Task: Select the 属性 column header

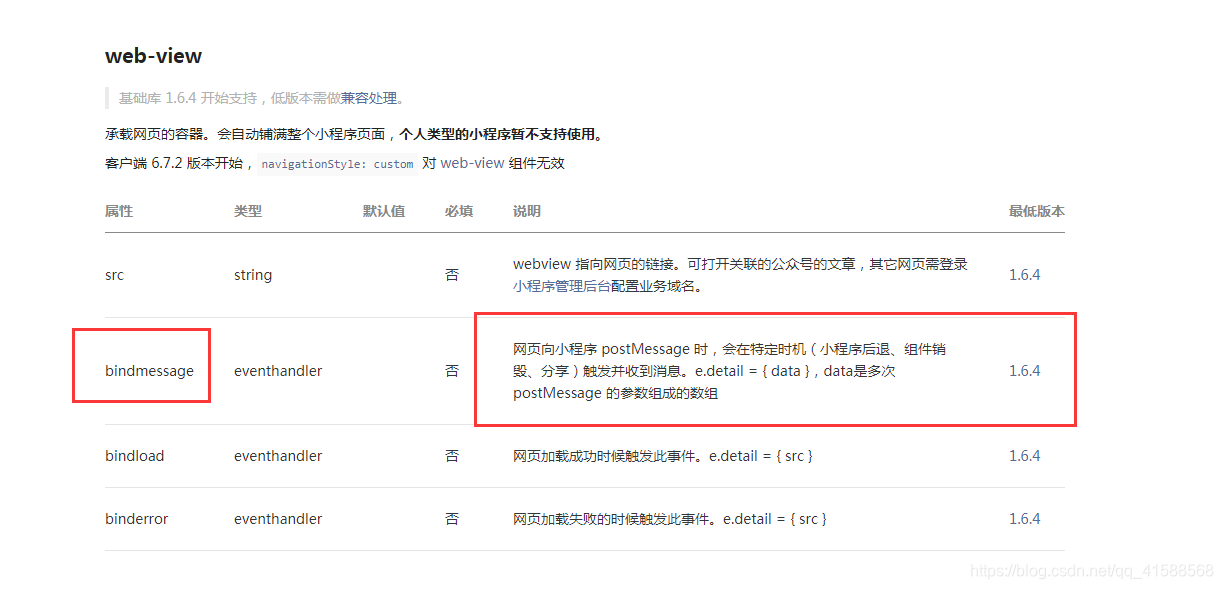Action: click(119, 211)
